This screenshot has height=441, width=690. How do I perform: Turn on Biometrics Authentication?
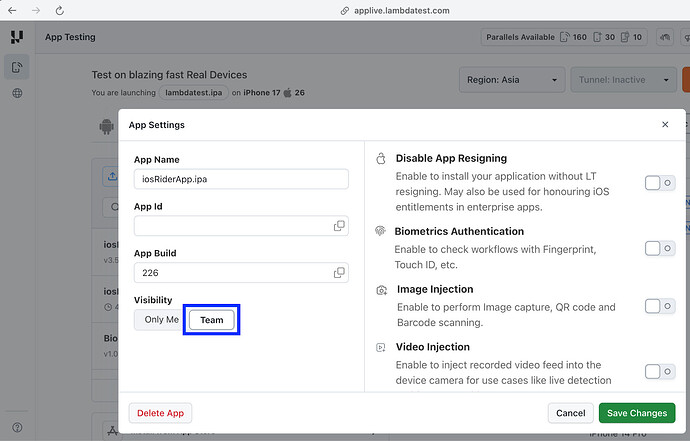(659, 248)
